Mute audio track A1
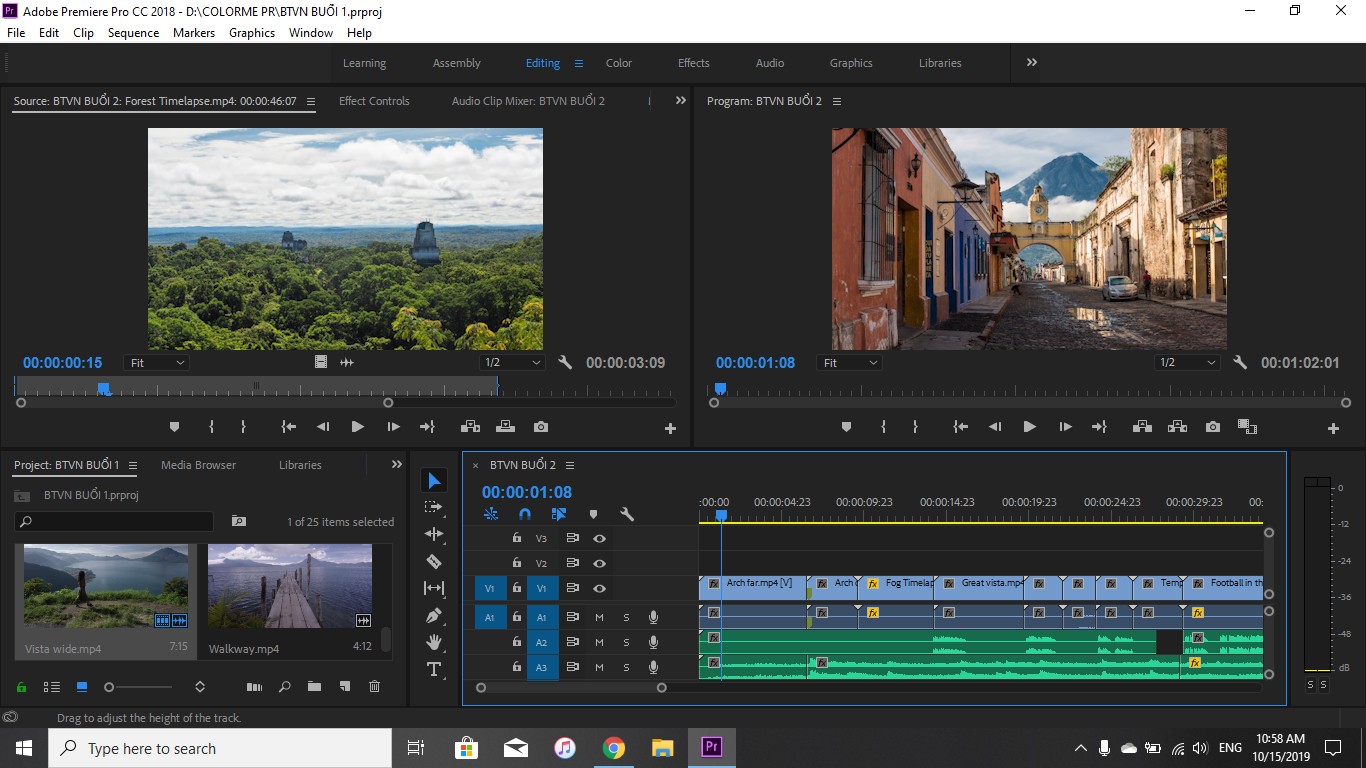Viewport: 1366px width, 768px height. (x=600, y=617)
